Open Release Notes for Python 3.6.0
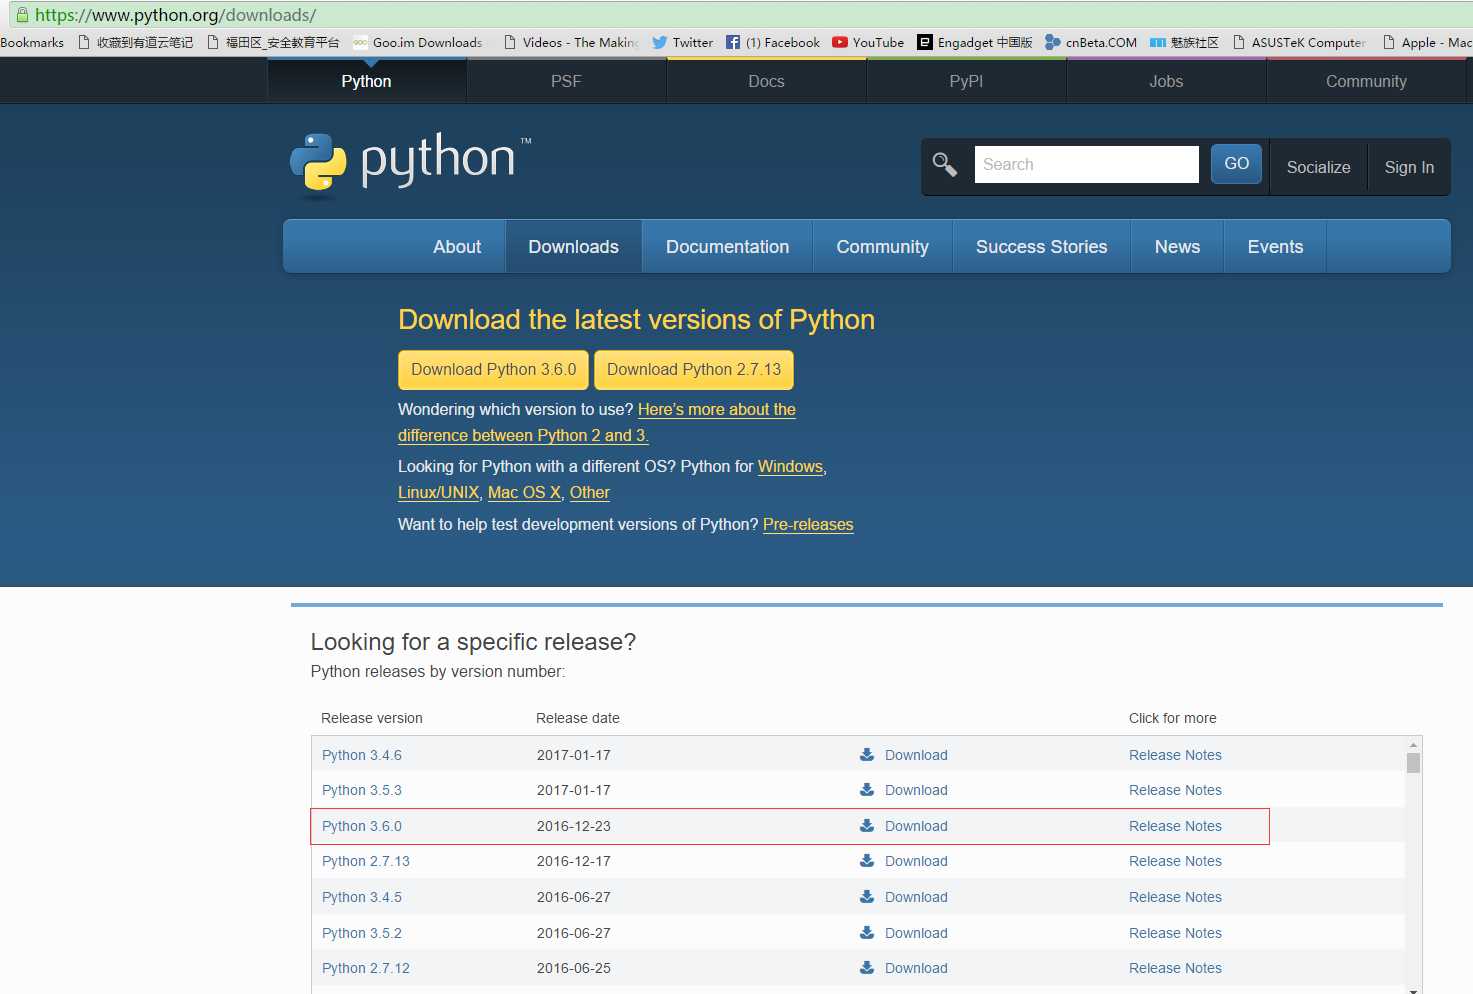 click(x=1175, y=826)
